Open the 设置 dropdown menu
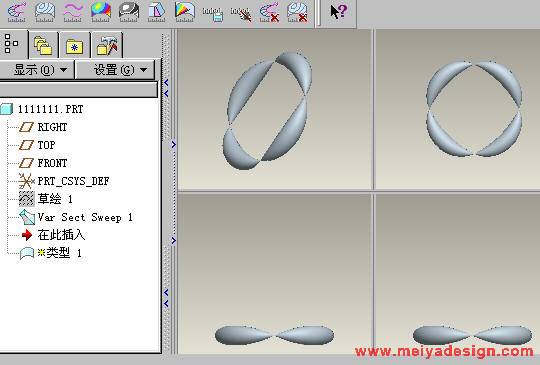Image resolution: width=540 pixels, height=365 pixels. pos(115,70)
